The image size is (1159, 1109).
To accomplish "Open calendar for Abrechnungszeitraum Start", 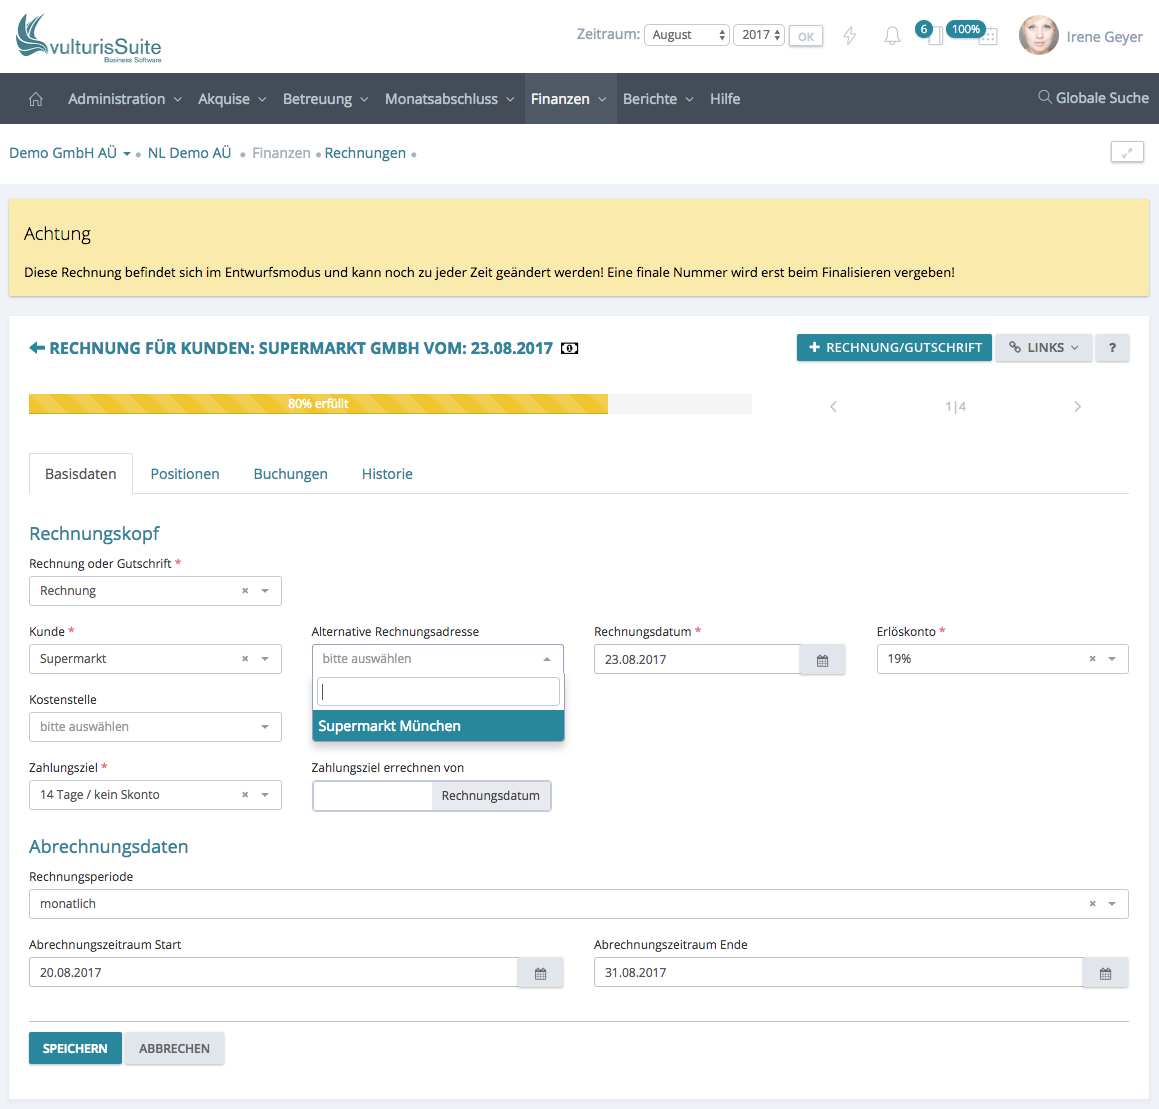I will pyautogui.click(x=540, y=973).
